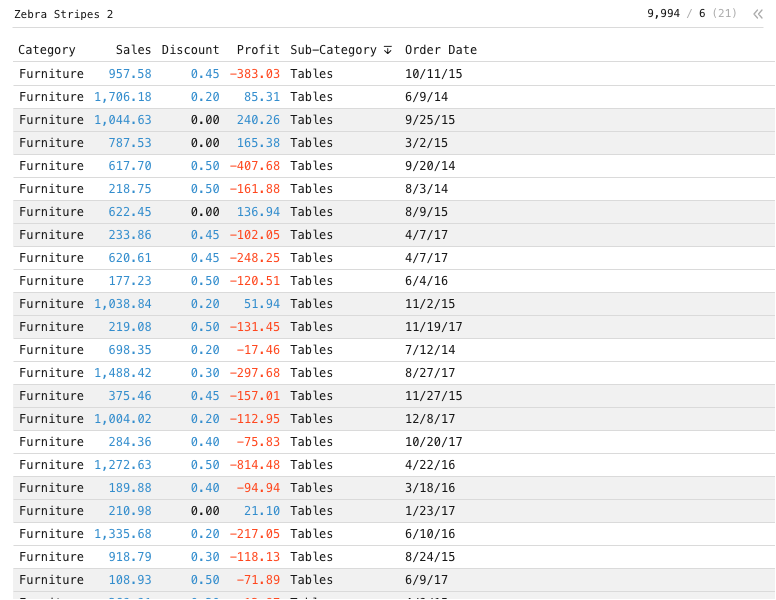
Task: Select profit value 136.94
Action: click(x=258, y=212)
